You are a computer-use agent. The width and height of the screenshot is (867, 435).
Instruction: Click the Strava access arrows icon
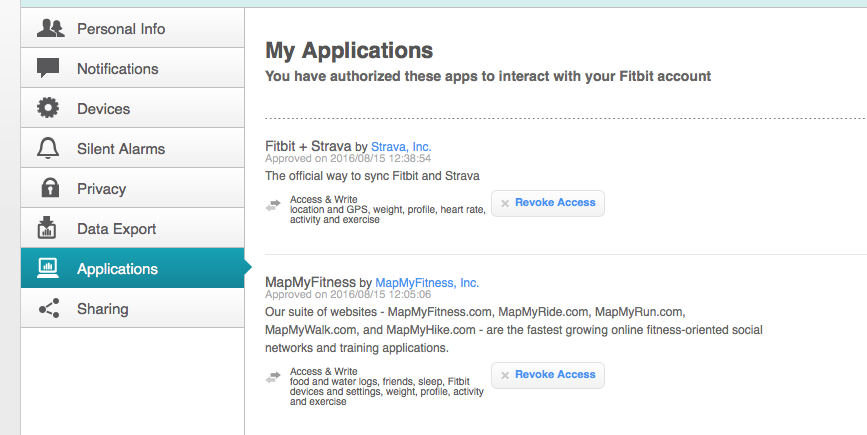(273, 205)
